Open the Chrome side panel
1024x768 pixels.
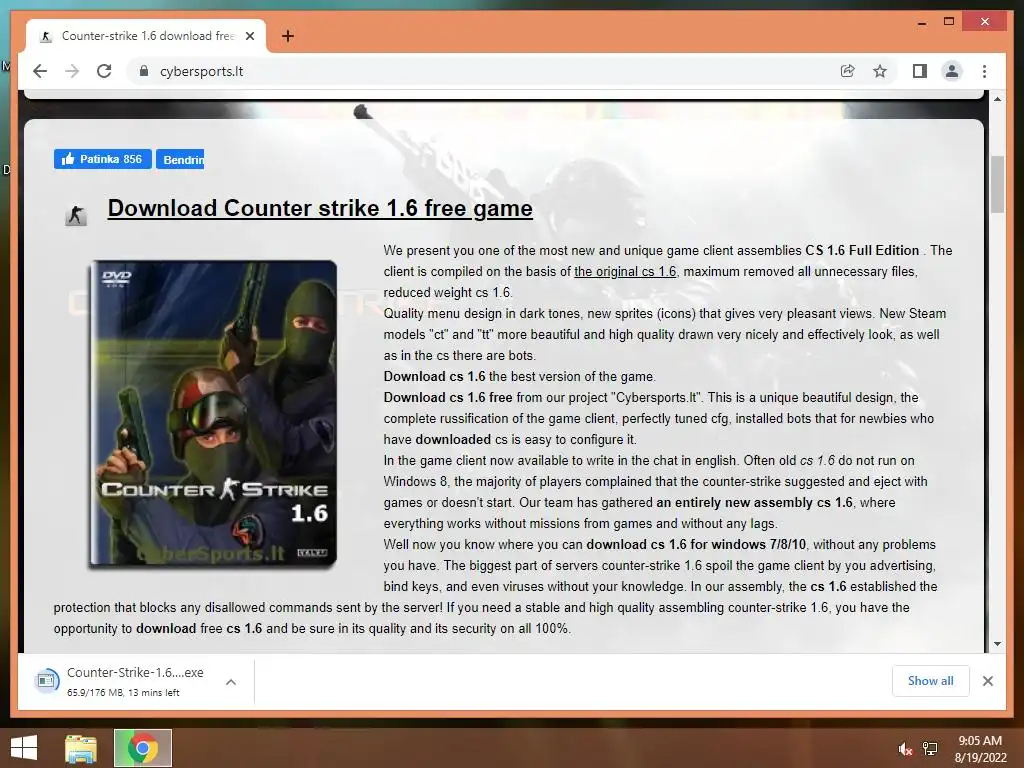pos(920,71)
